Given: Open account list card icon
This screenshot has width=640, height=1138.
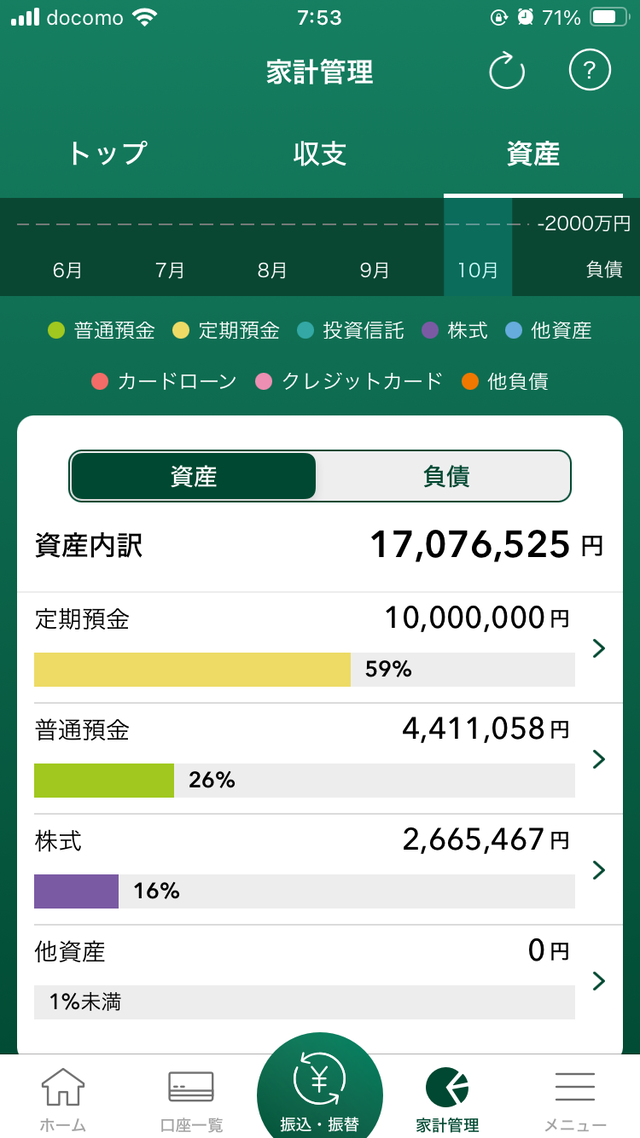Looking at the screenshot, I should tap(191, 1087).
